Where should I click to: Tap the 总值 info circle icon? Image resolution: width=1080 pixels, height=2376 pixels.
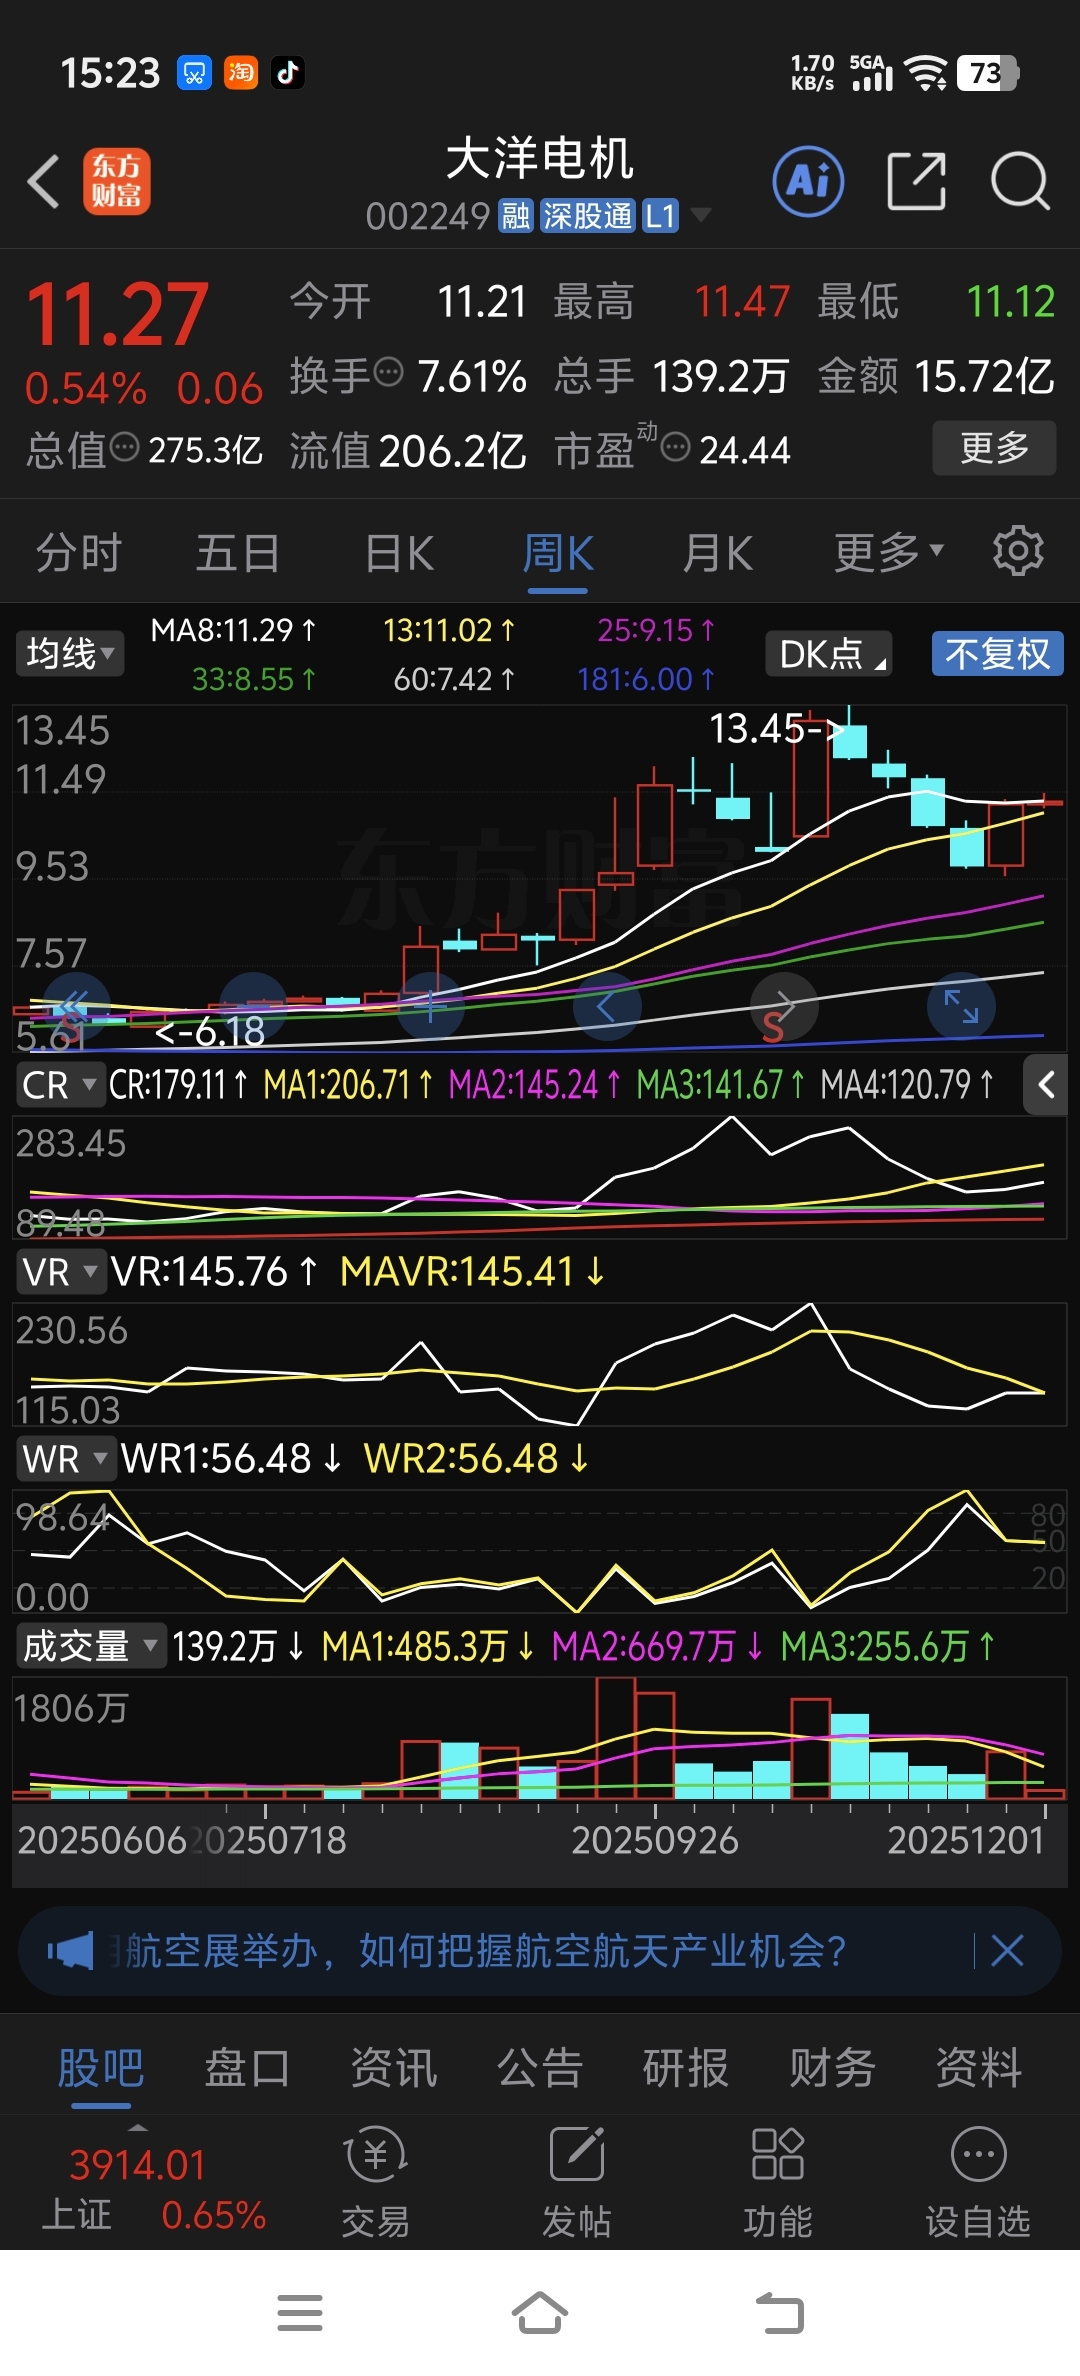pyautogui.click(x=124, y=447)
